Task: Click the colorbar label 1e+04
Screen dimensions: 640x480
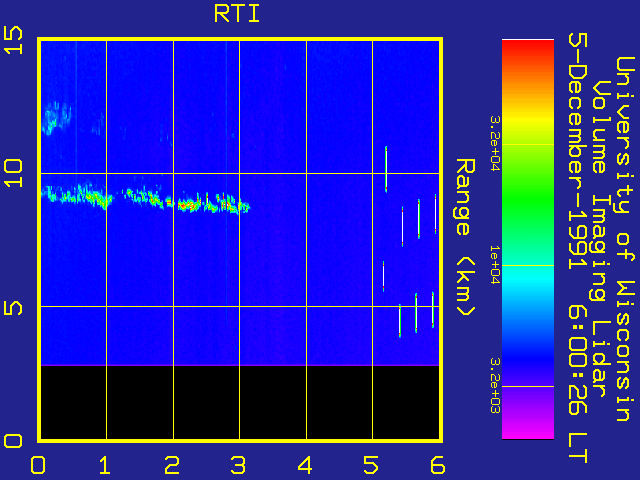Action: (x=494, y=265)
